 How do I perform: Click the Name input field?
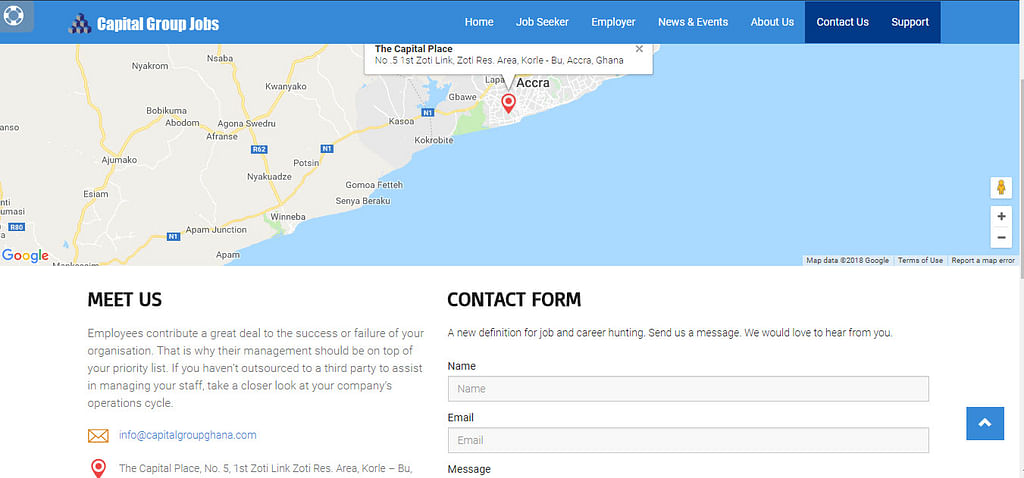click(x=688, y=388)
